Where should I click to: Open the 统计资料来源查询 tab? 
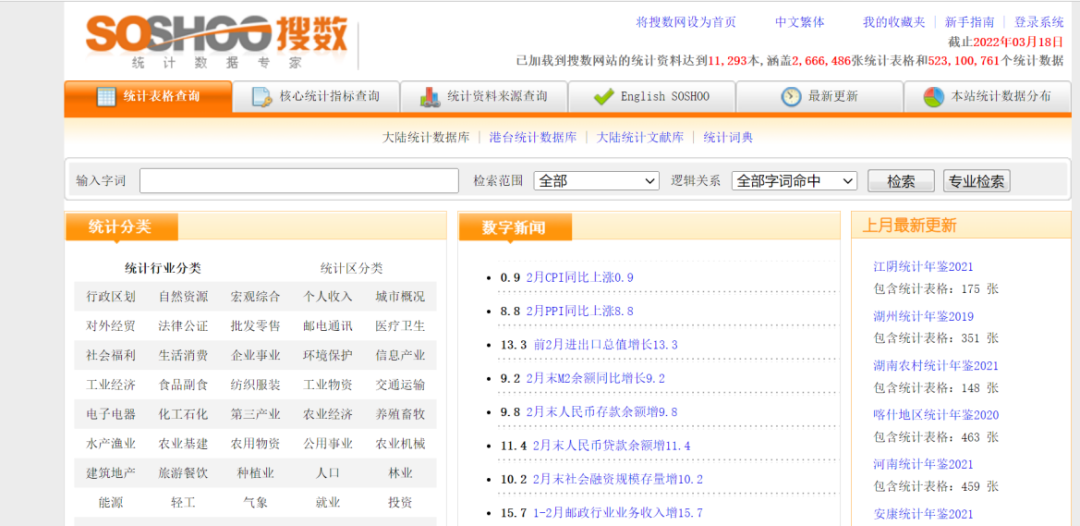(x=484, y=96)
